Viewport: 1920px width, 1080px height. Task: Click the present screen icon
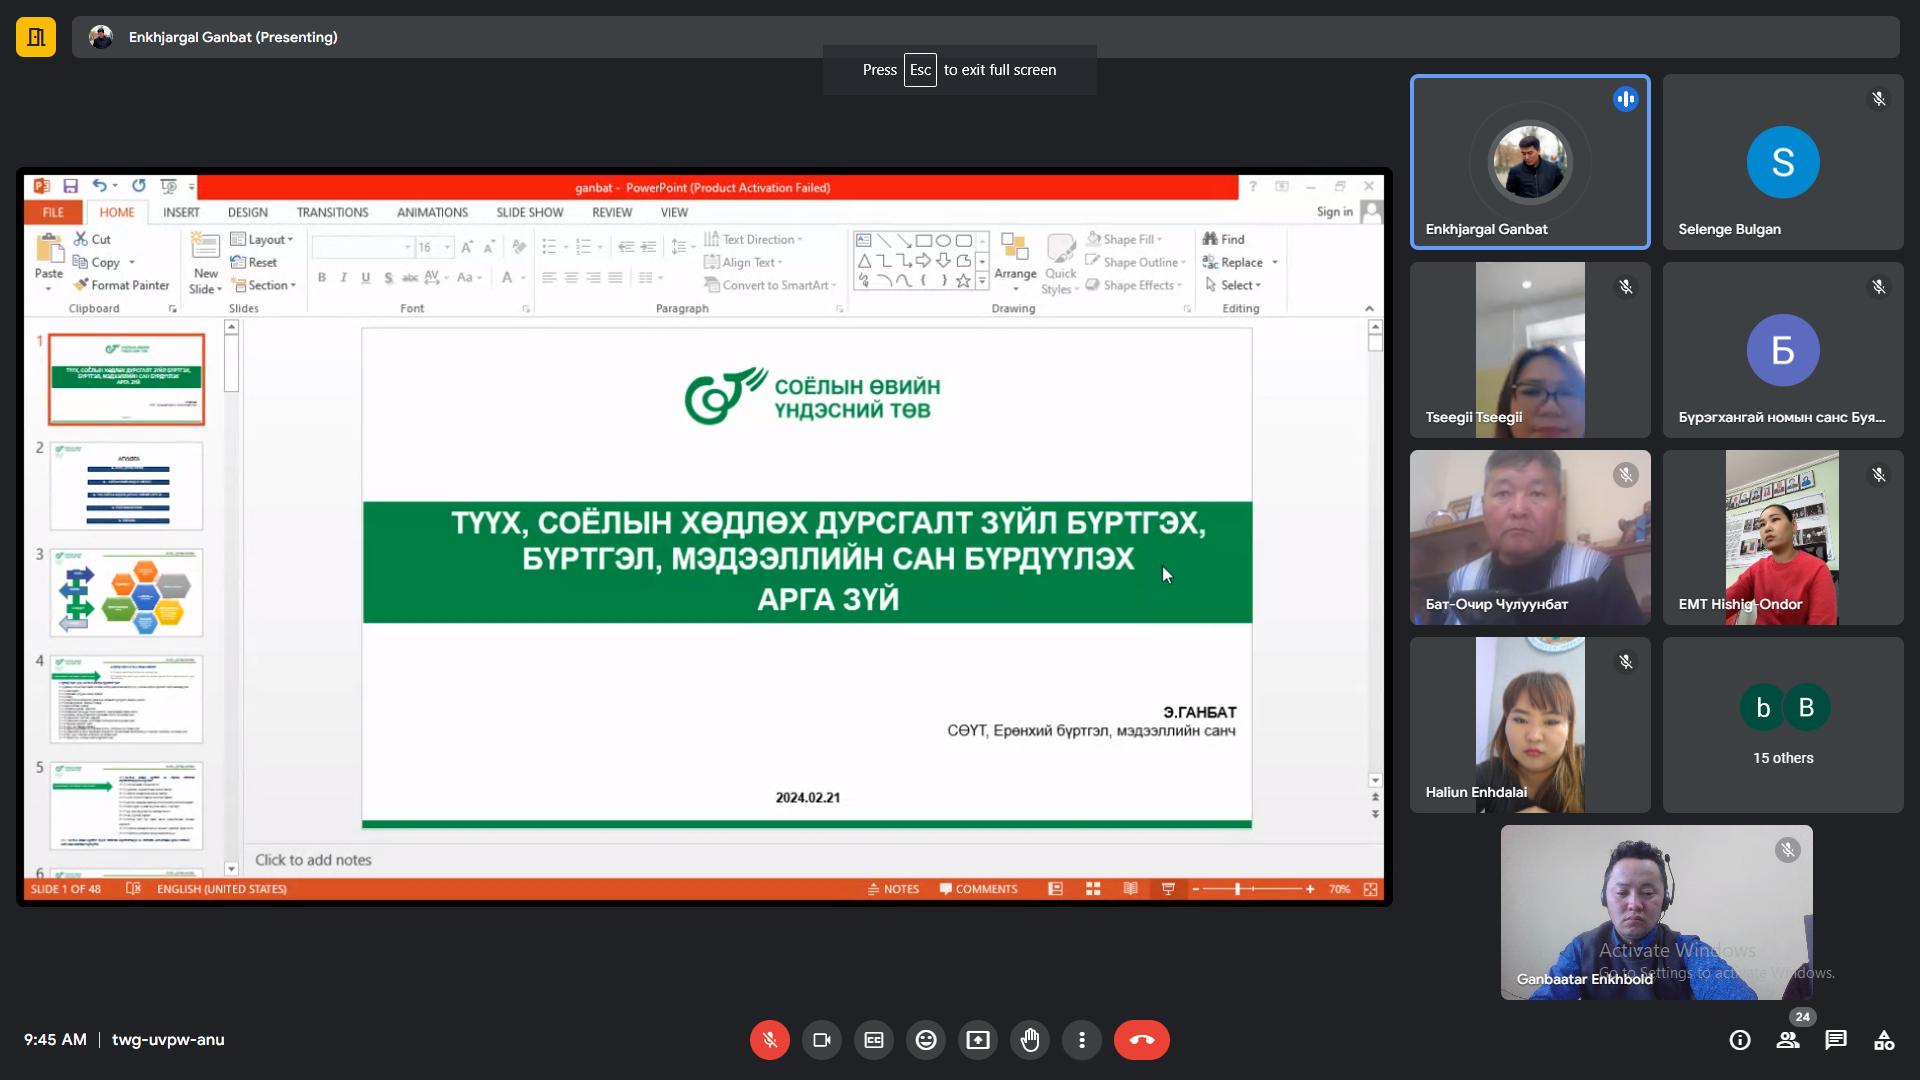pyautogui.click(x=978, y=1040)
